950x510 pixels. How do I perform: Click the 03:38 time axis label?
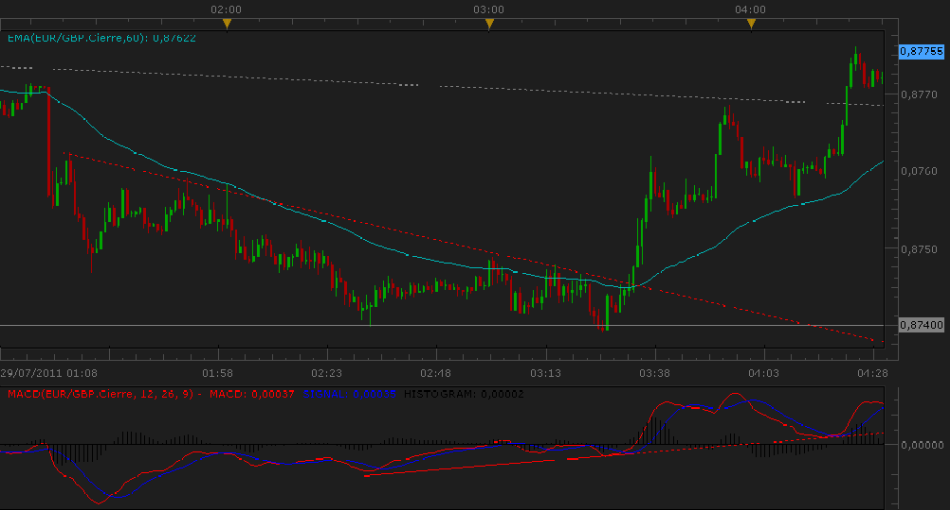pyautogui.click(x=654, y=372)
